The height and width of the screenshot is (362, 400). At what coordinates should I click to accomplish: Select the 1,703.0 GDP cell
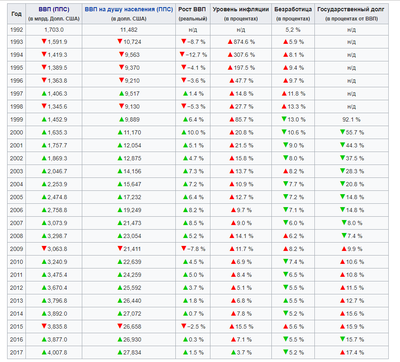coord(54,30)
